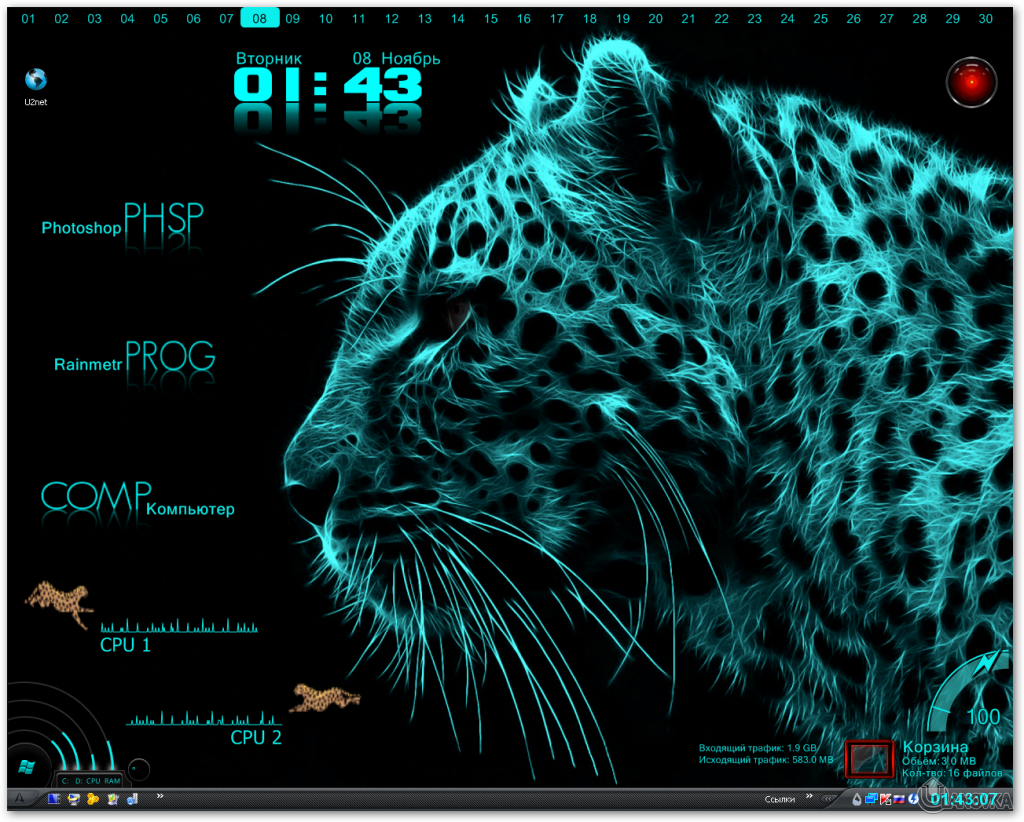Open the Windows Start orb logo

(26, 767)
